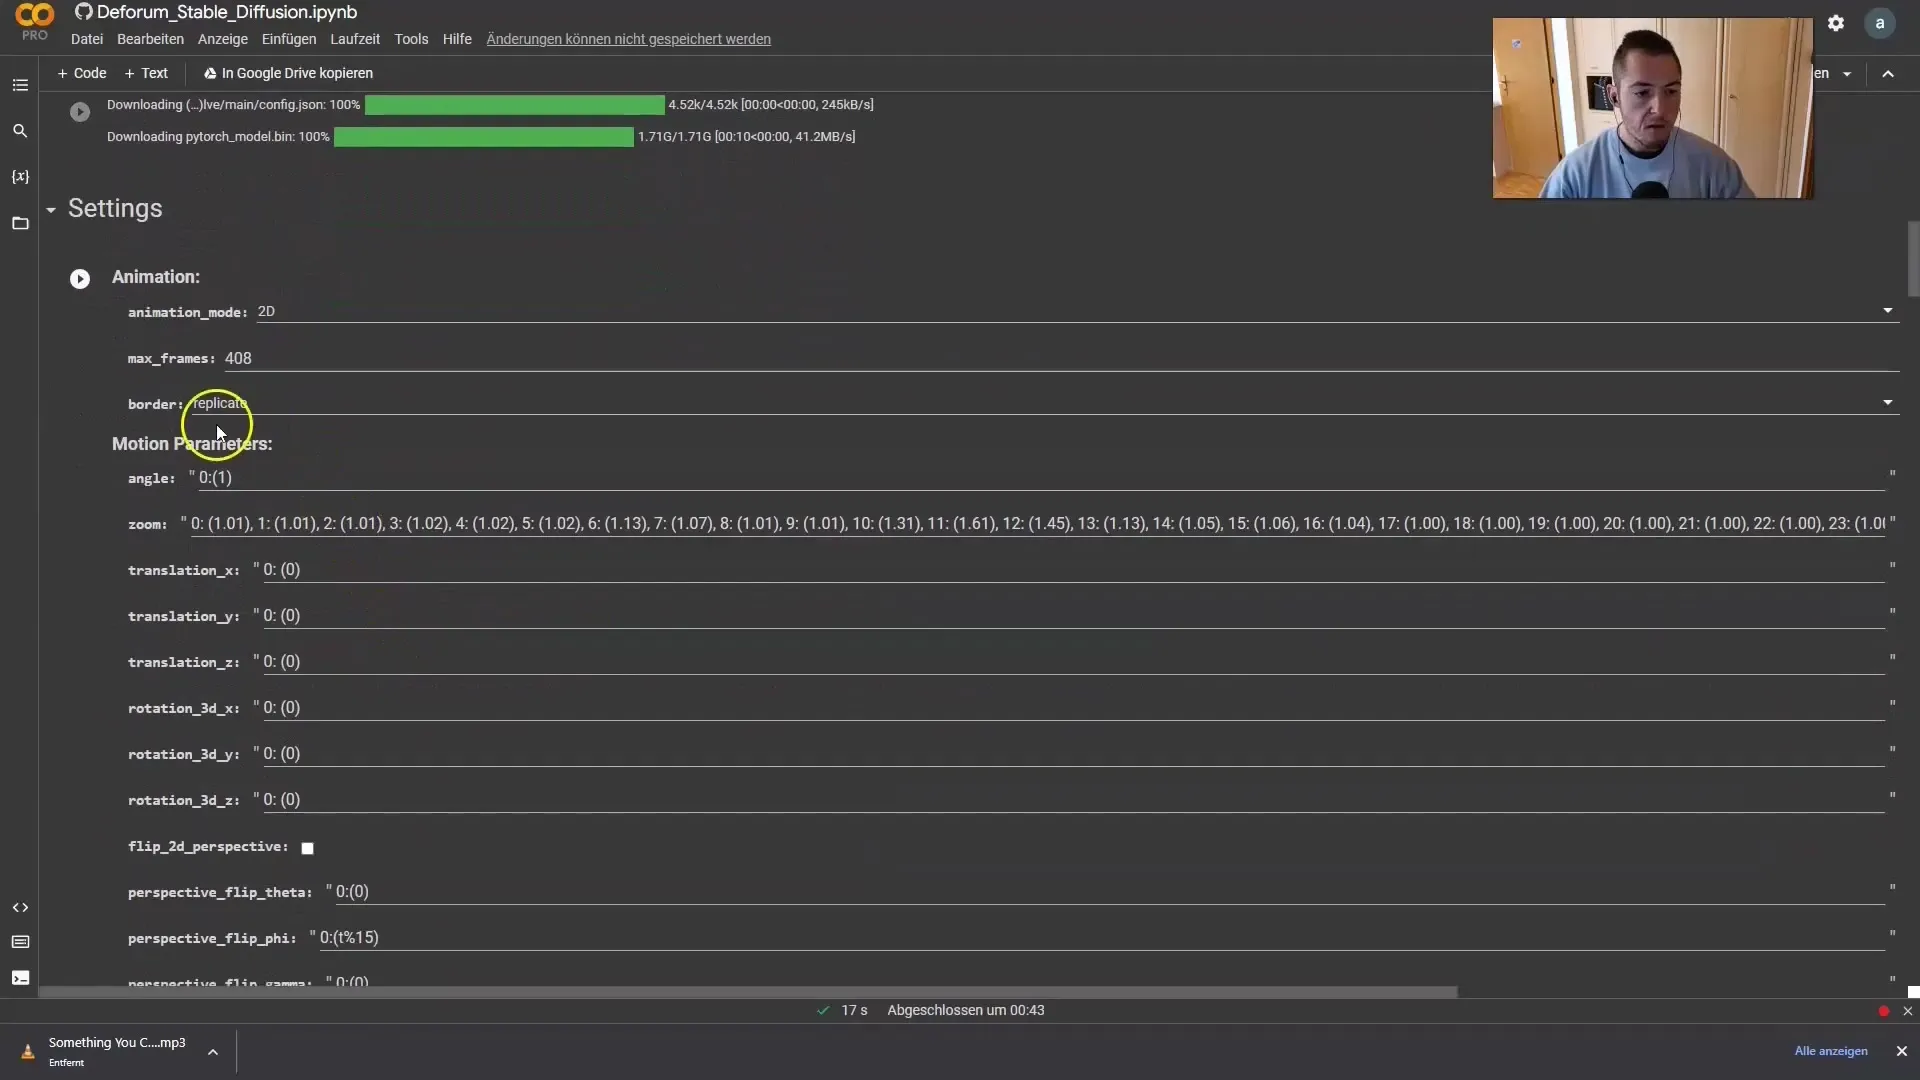Open the border replicate dropdown
The width and height of the screenshot is (1920, 1080).
tap(1888, 402)
